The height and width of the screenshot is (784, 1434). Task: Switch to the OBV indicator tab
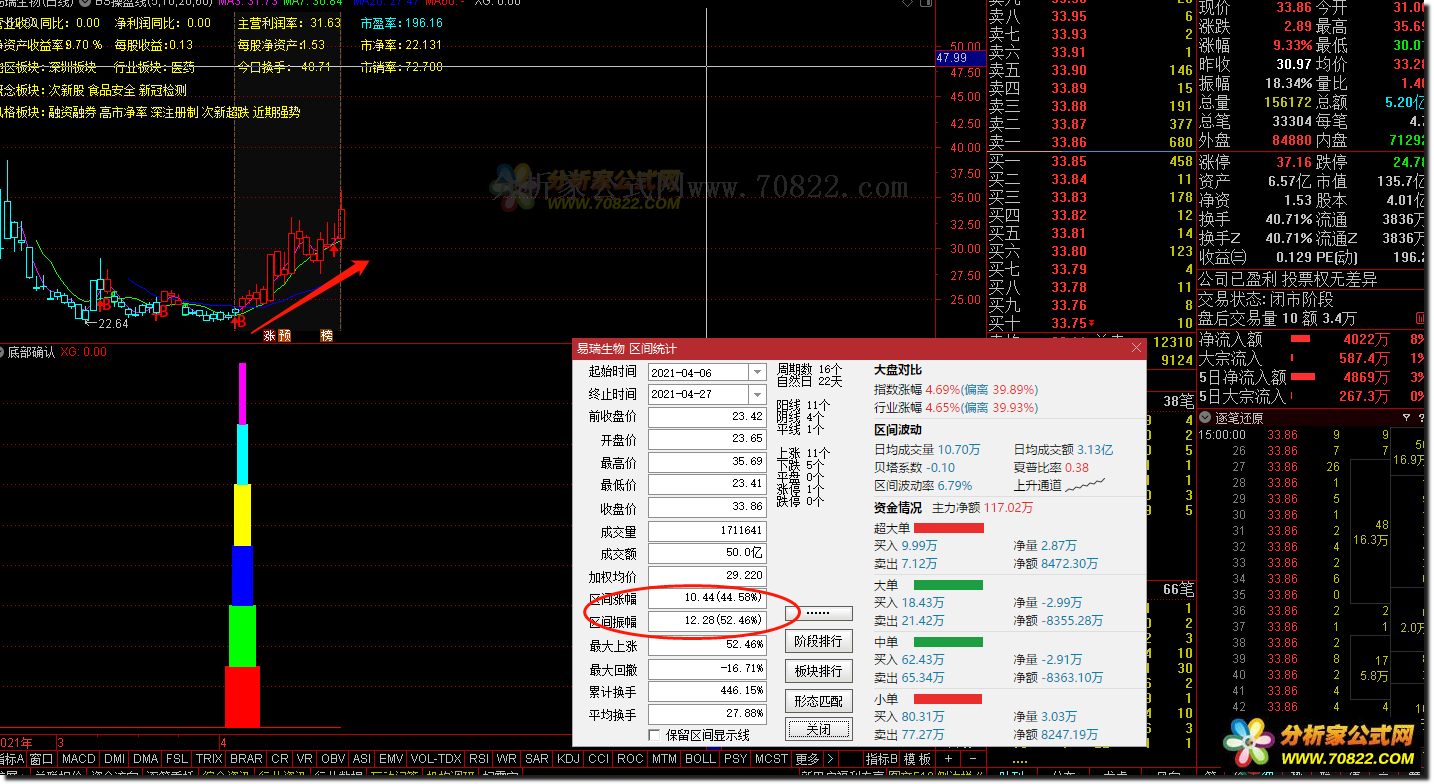click(x=333, y=759)
